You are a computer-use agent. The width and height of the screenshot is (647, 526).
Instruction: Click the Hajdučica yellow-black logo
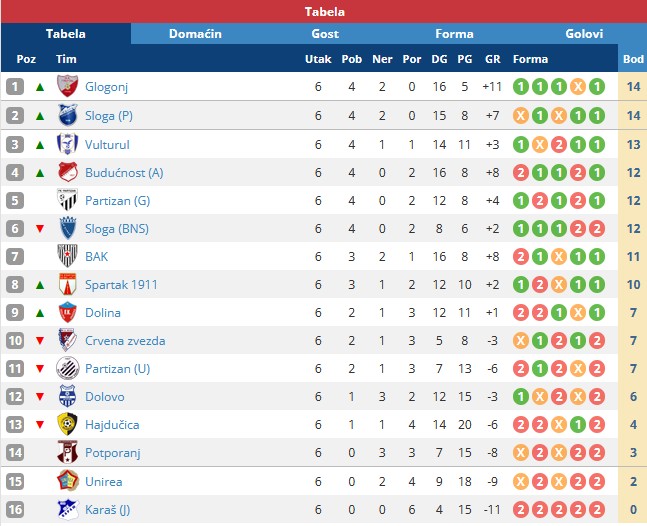tap(67, 424)
